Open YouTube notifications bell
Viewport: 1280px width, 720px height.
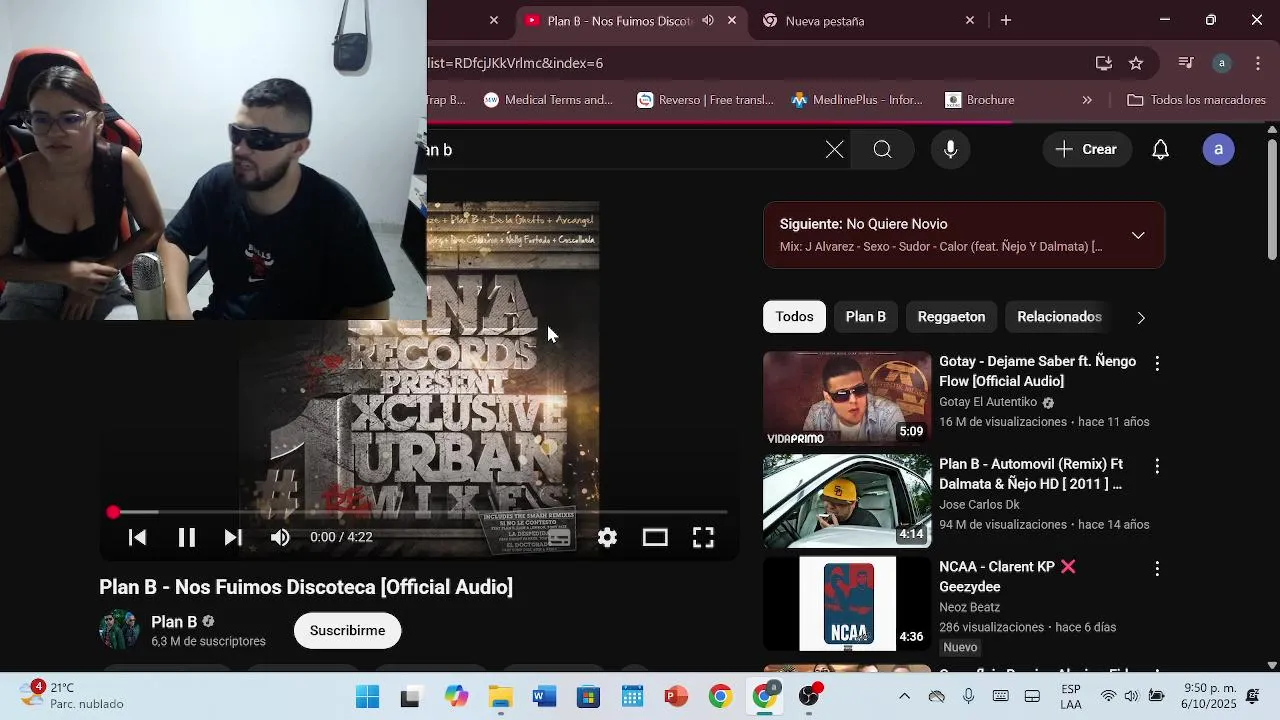(1160, 150)
